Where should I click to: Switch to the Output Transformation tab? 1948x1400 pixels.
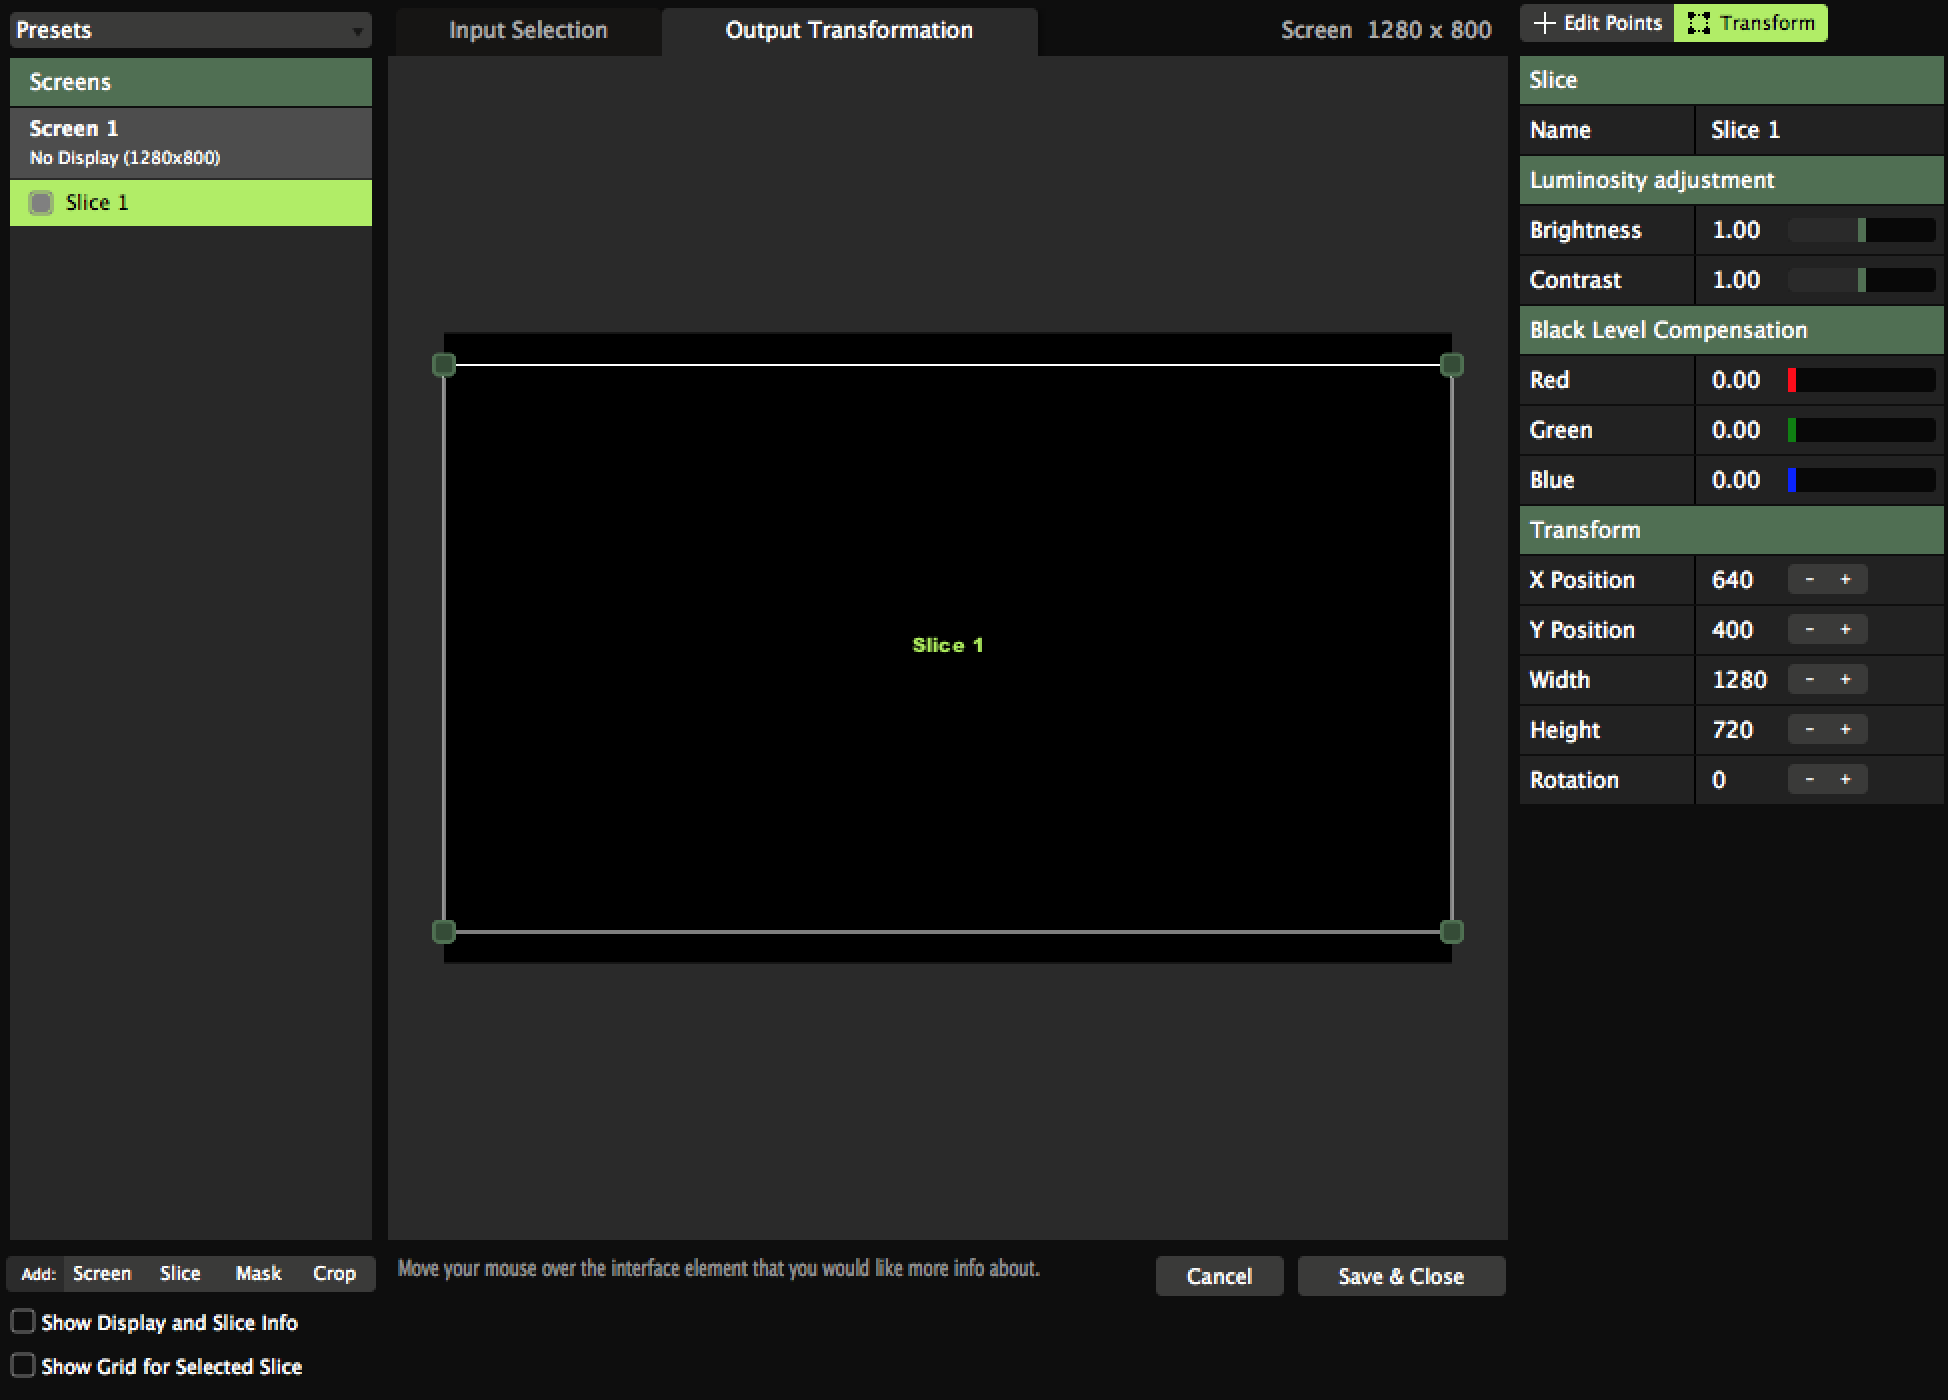pos(849,31)
